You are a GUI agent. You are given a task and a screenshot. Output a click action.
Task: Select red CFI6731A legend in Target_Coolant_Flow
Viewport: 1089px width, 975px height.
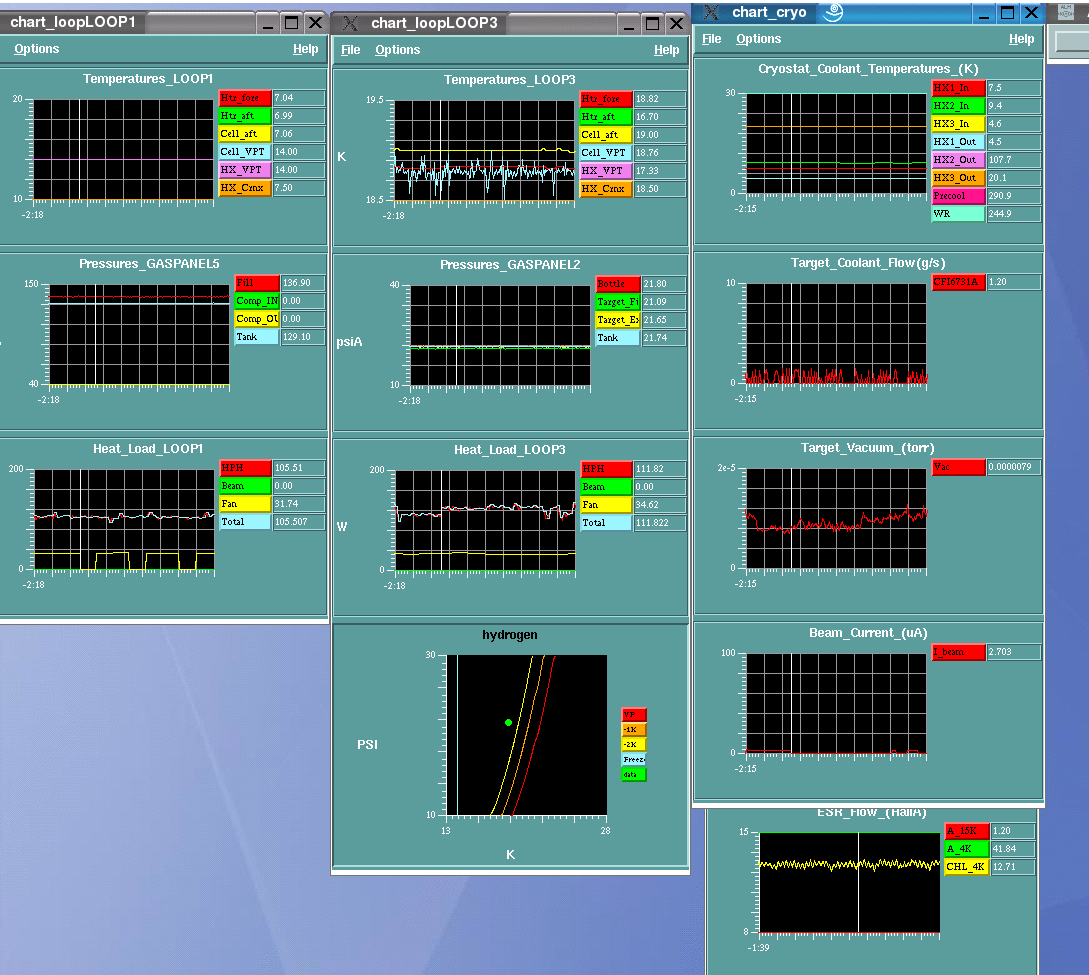click(958, 282)
